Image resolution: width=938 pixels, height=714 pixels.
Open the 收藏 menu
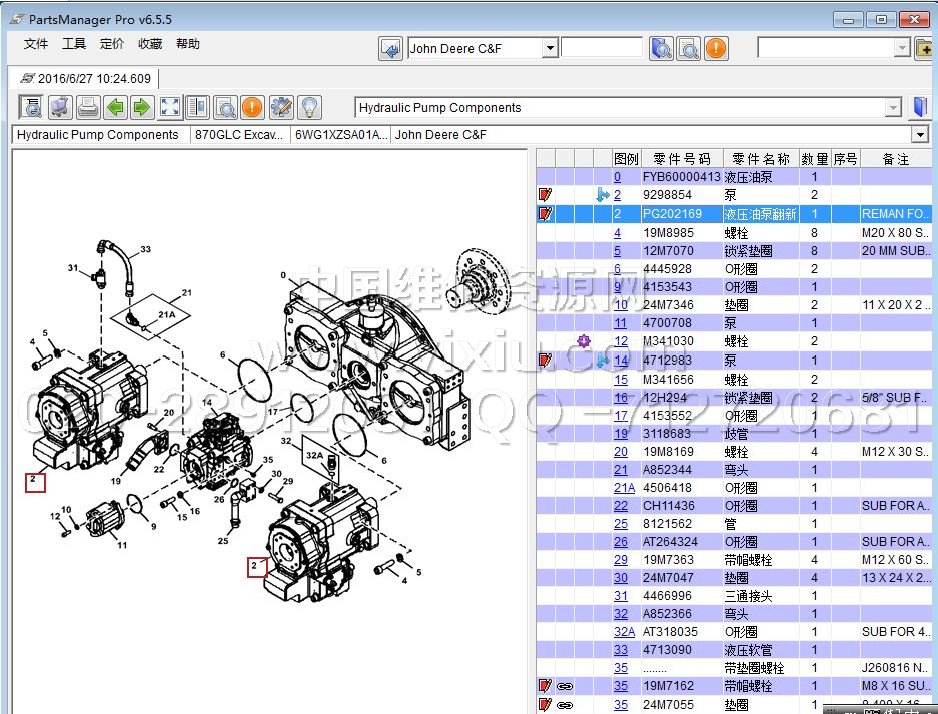click(x=150, y=44)
